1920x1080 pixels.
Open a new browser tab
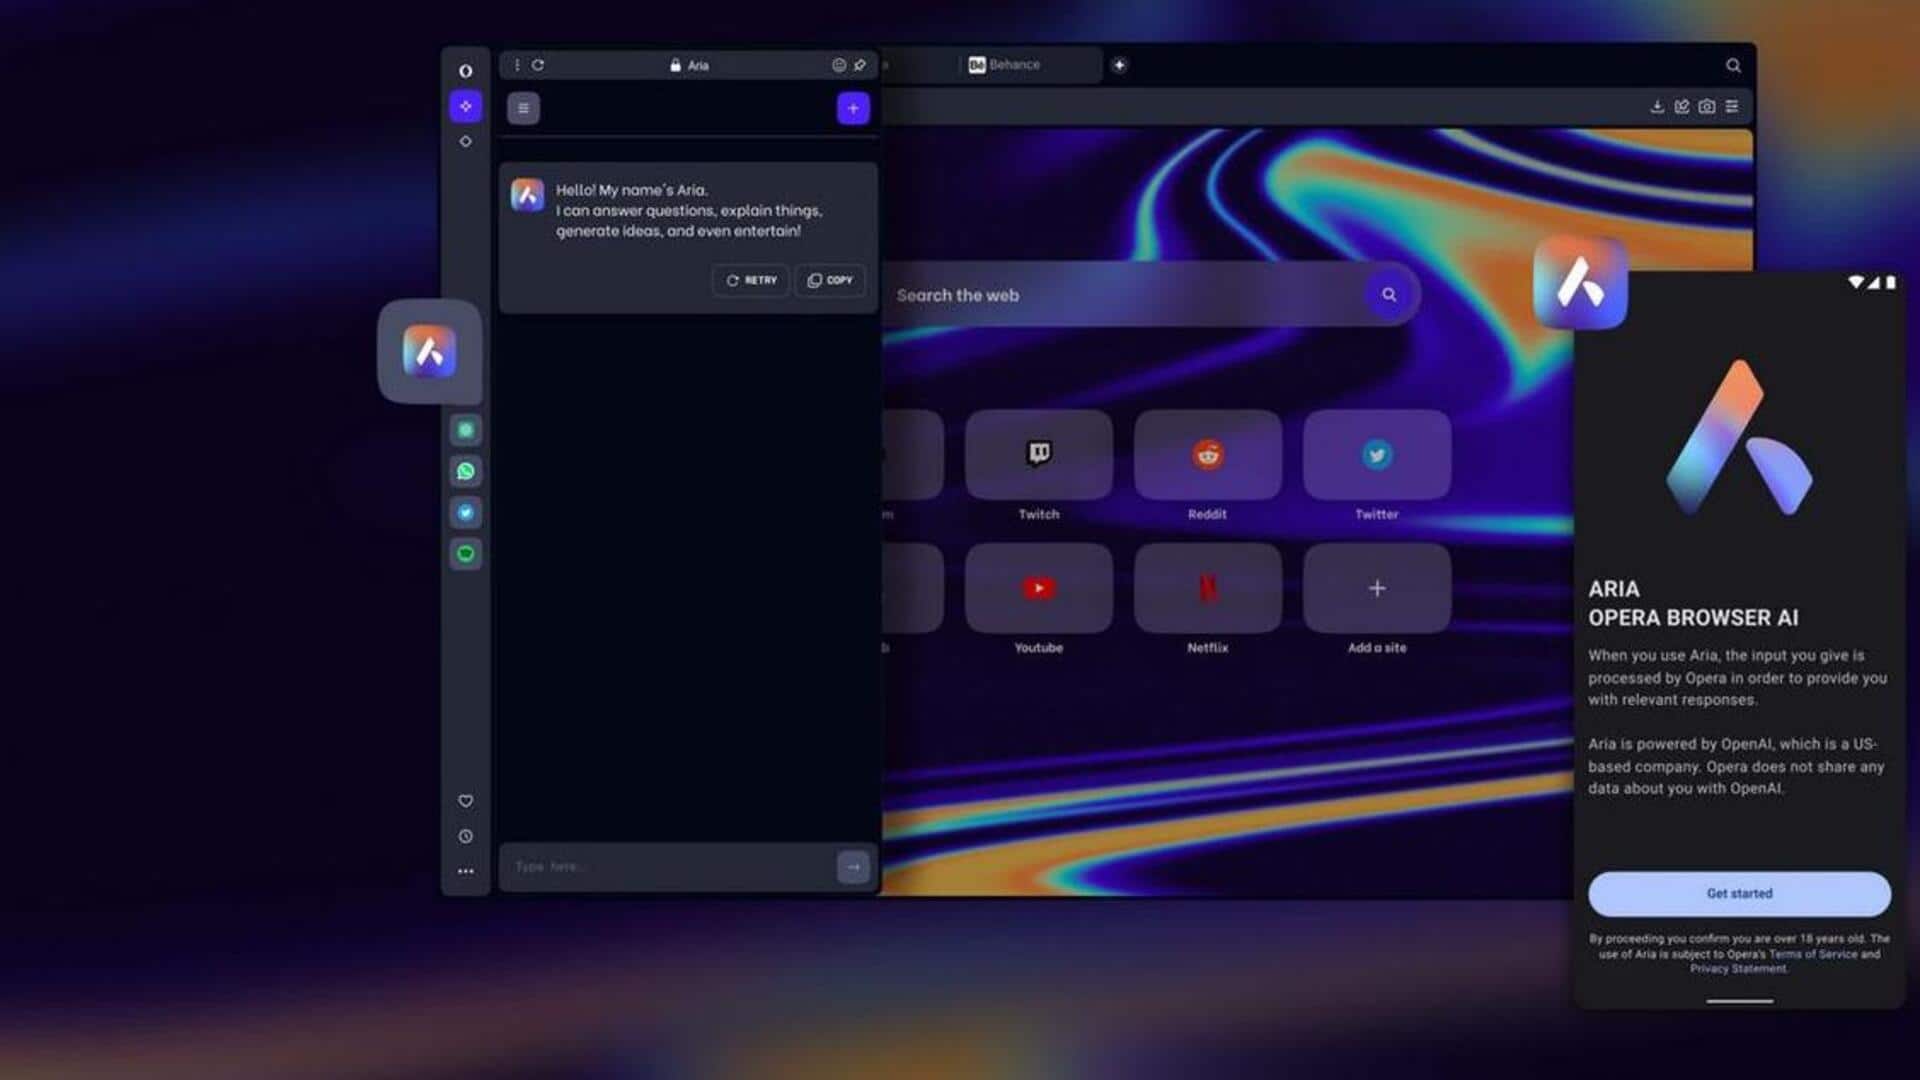pyautogui.click(x=1119, y=65)
